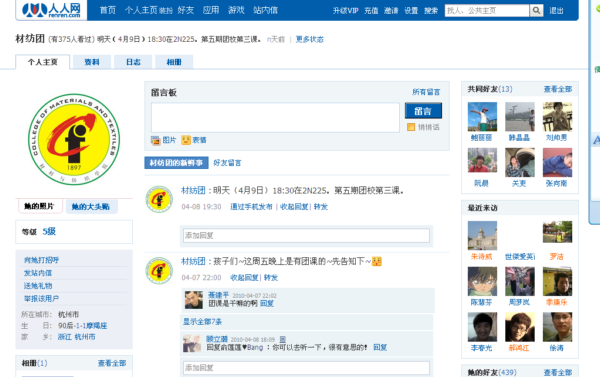This screenshot has width=600, height=377.
Task: Switch to 好友留言 feed tab
Action: (227, 163)
